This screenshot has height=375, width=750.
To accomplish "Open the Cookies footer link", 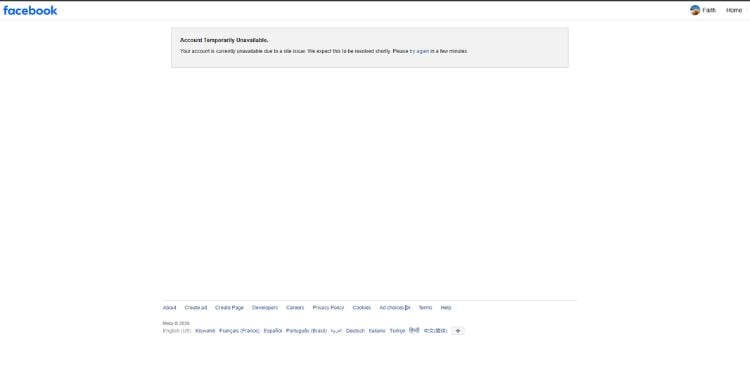I will (x=362, y=308).
